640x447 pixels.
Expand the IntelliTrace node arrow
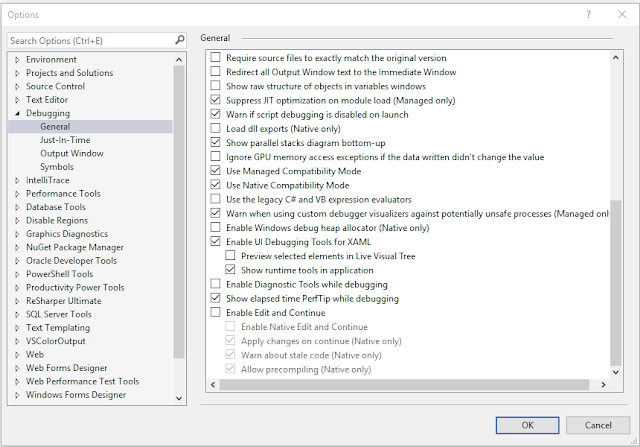[17, 181]
